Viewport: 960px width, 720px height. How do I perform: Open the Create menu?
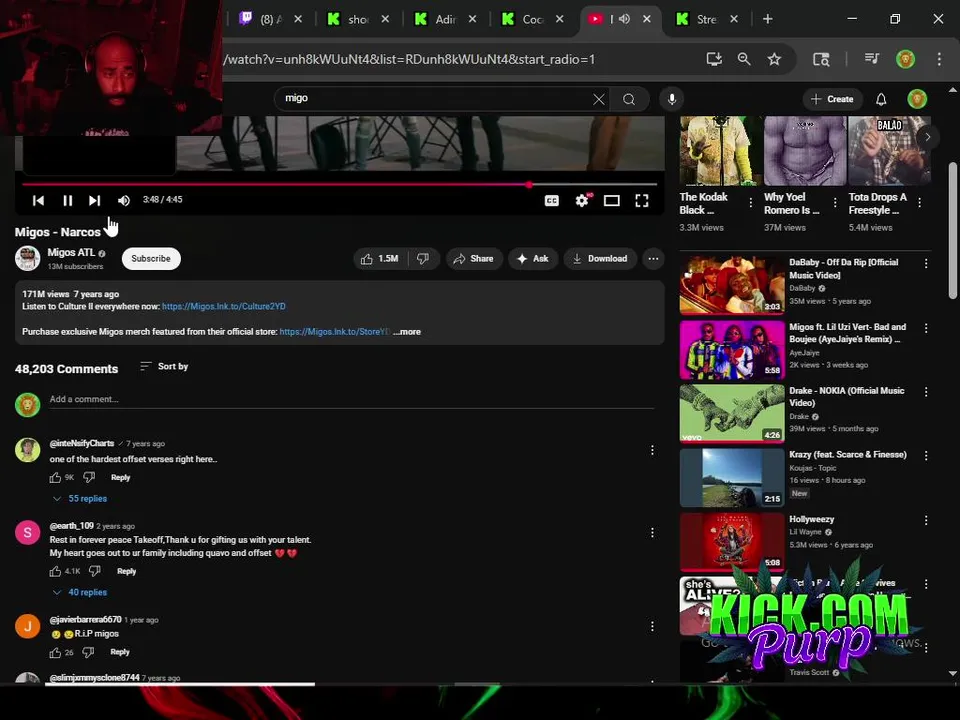coord(832,99)
